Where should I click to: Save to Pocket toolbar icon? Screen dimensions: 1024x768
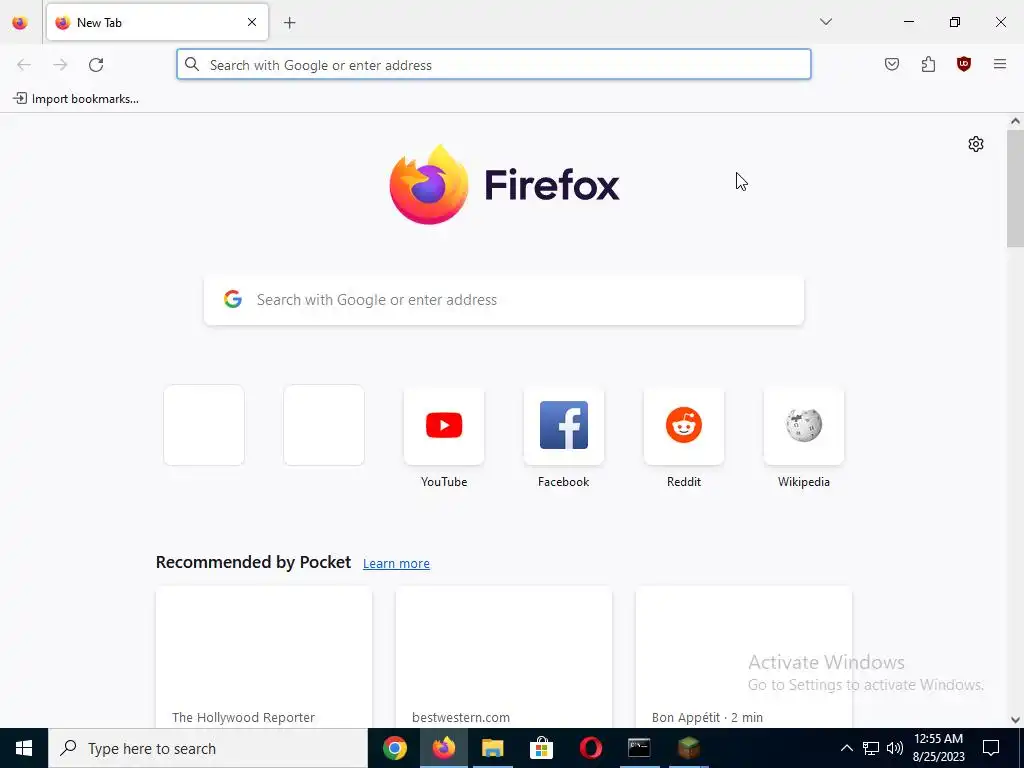[891, 64]
